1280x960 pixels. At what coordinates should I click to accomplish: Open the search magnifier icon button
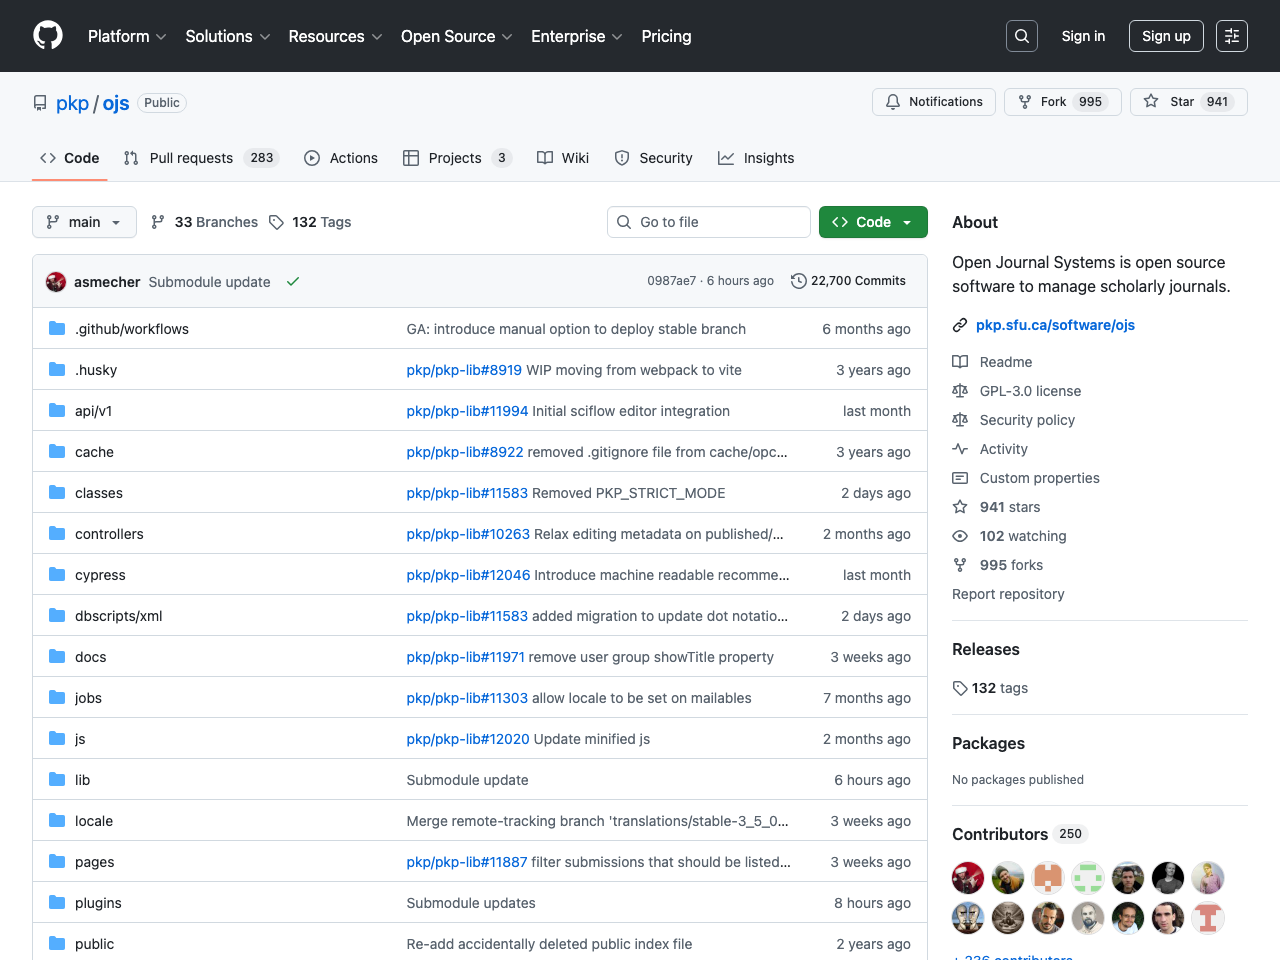[1022, 36]
